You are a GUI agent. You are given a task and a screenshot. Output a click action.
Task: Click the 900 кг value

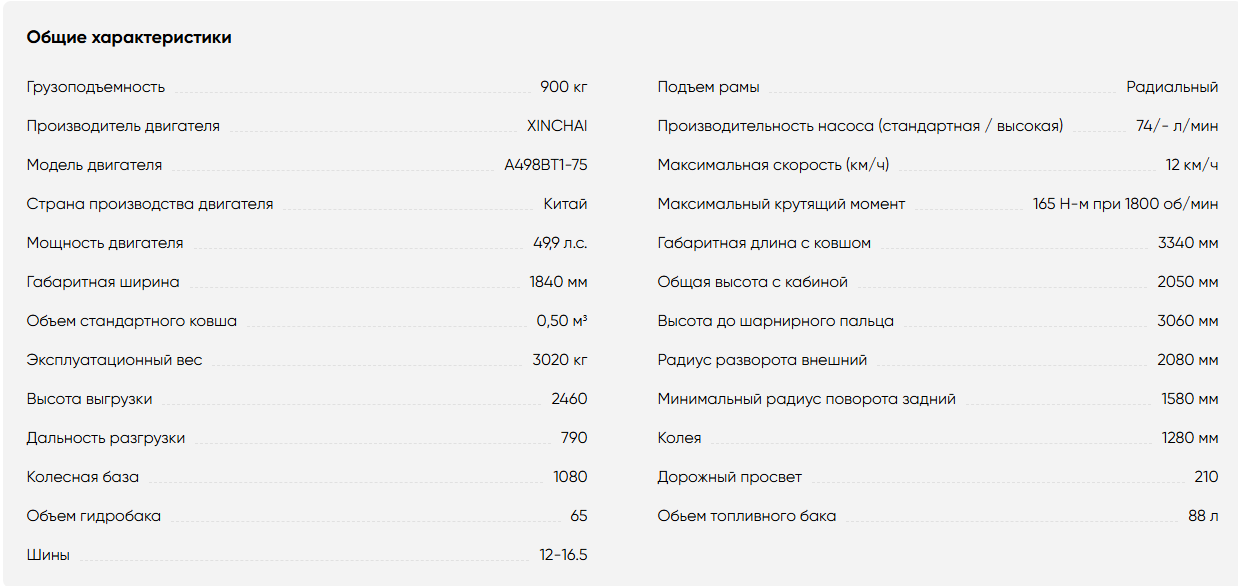pyautogui.click(x=564, y=87)
